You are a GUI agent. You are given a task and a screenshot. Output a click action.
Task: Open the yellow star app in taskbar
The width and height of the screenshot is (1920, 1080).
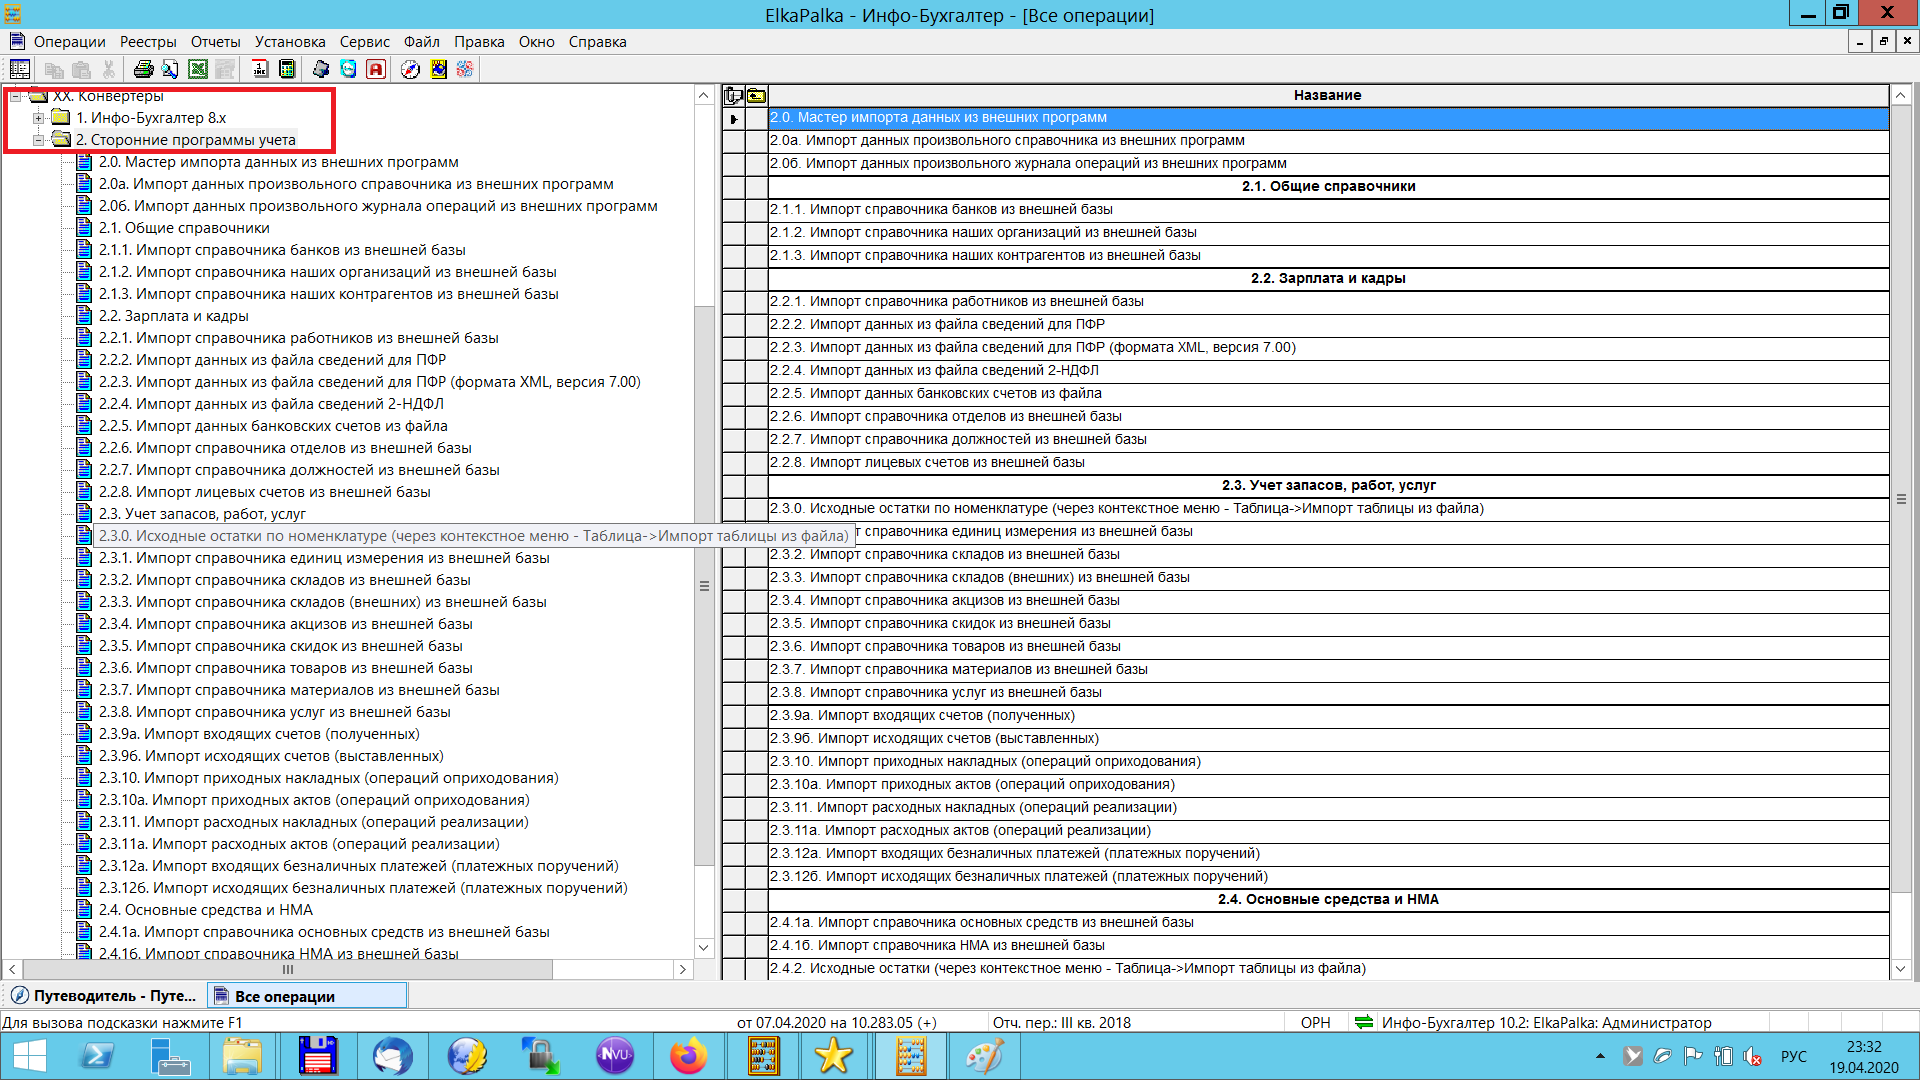click(x=833, y=1056)
